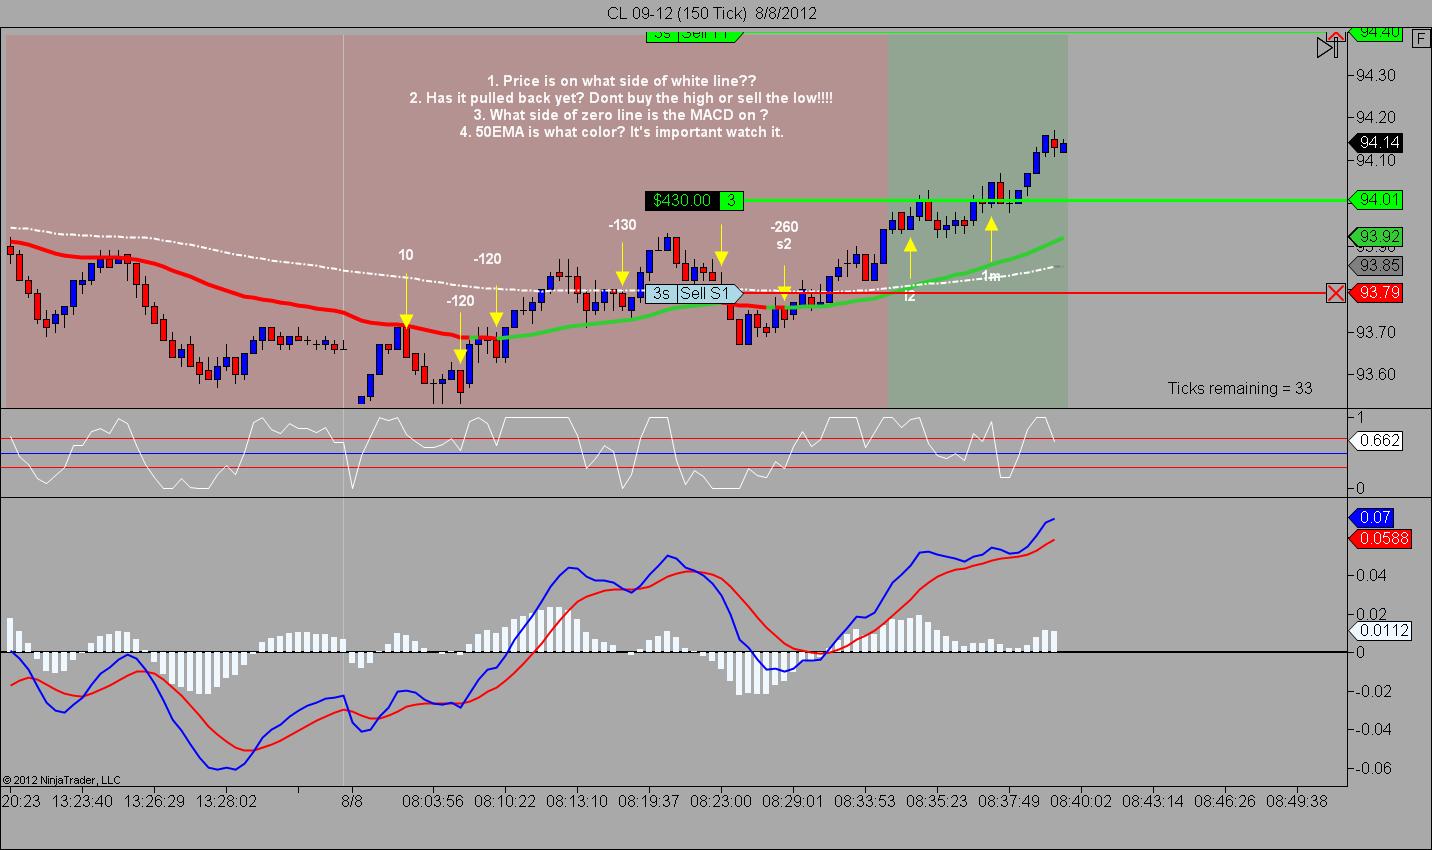This screenshot has width=1432, height=850.
Task: Click the 8/8 date label on time axis
Action: click(x=351, y=801)
